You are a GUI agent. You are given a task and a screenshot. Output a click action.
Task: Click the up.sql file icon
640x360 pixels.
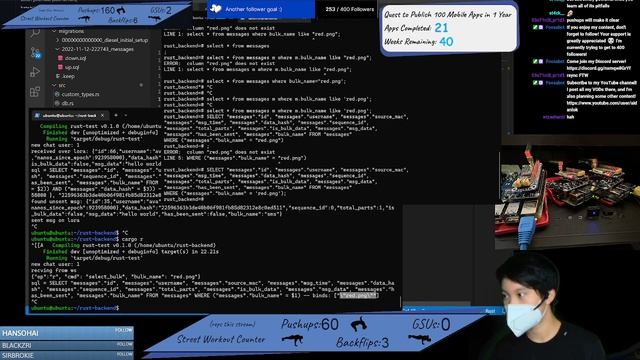pyautogui.click(x=60, y=67)
